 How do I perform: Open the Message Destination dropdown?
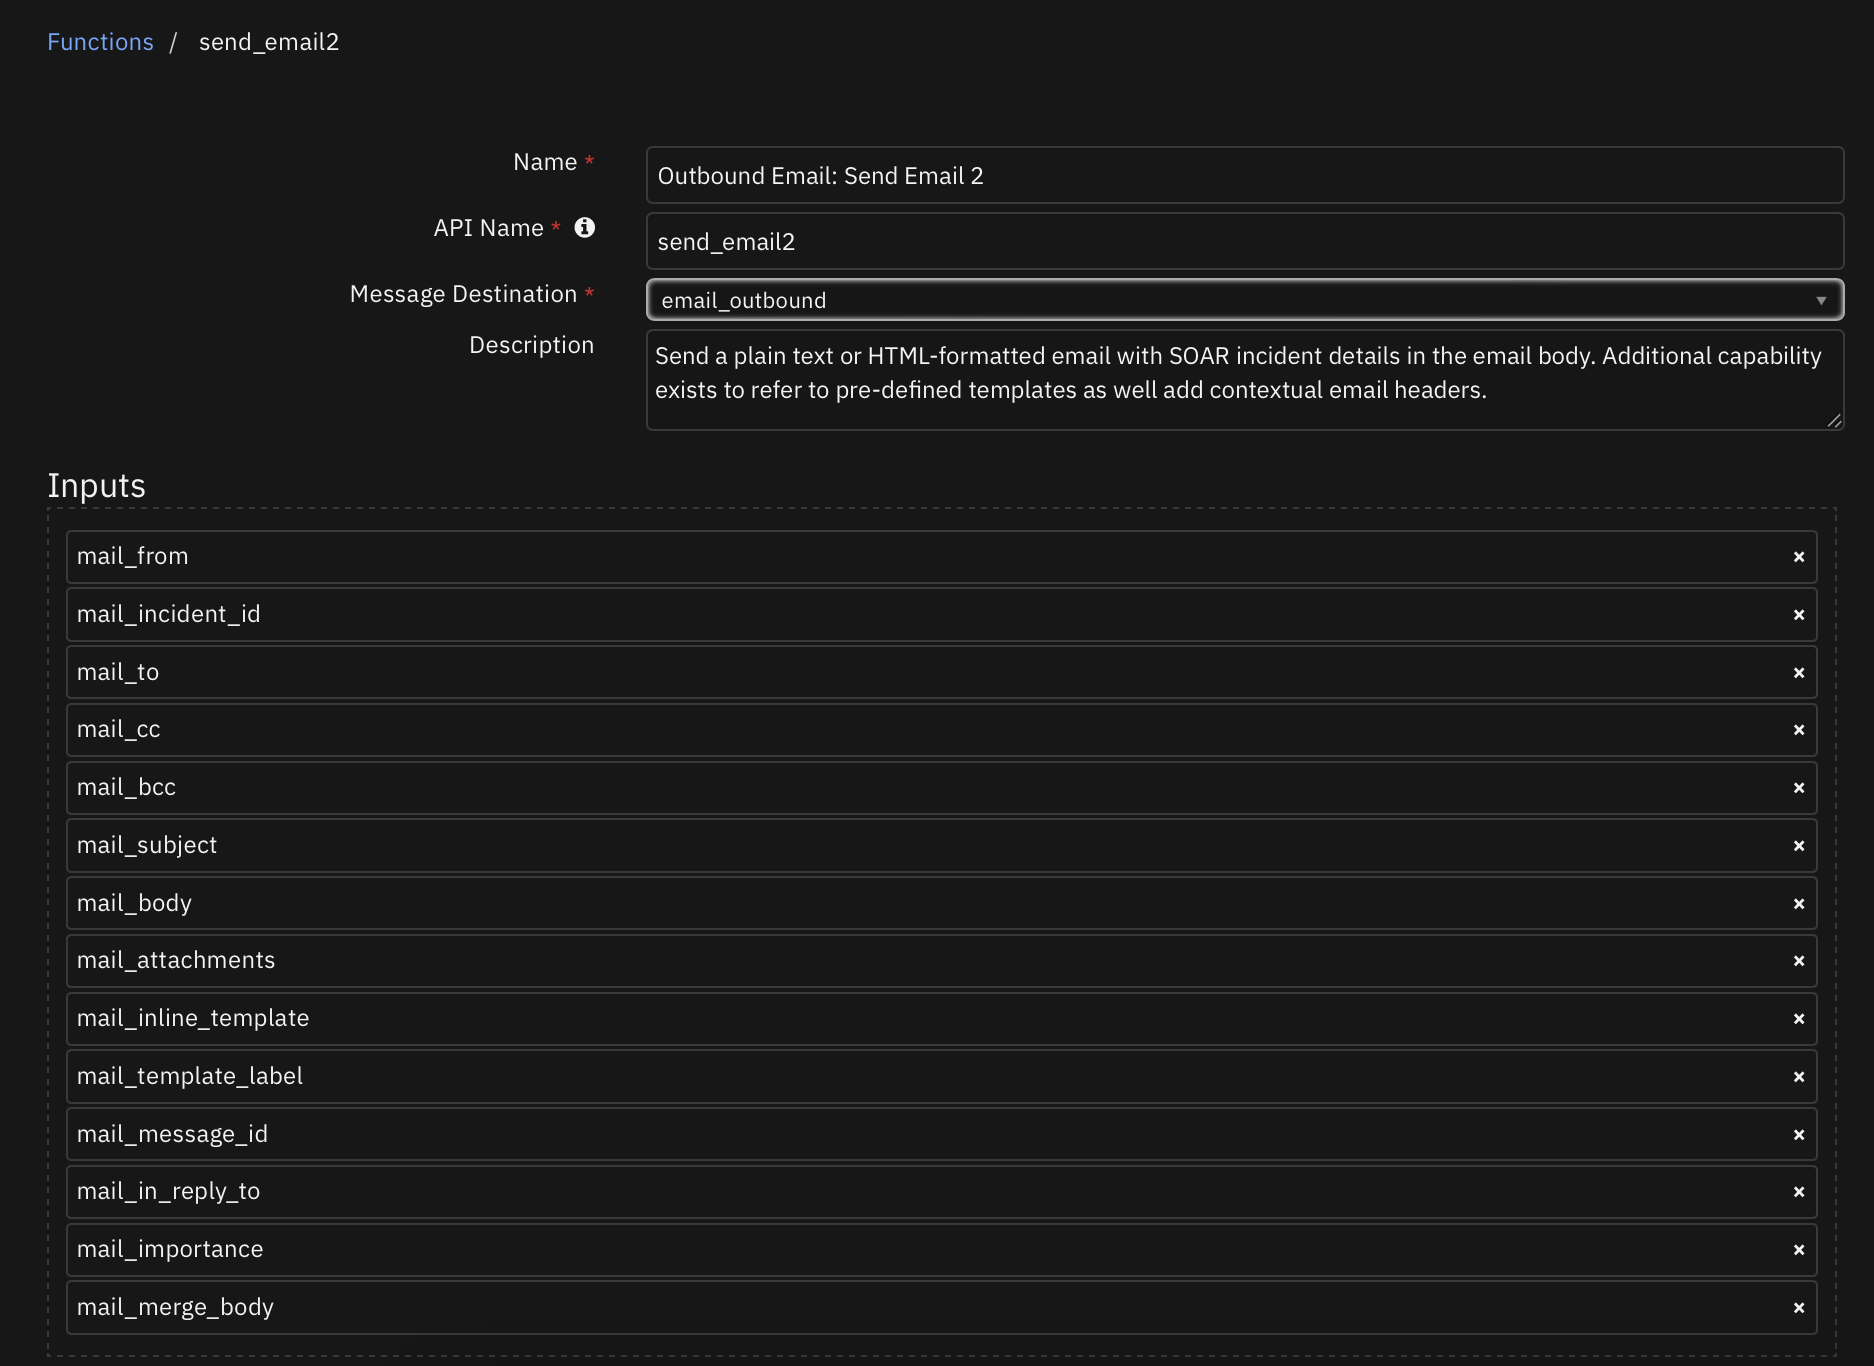1245,300
